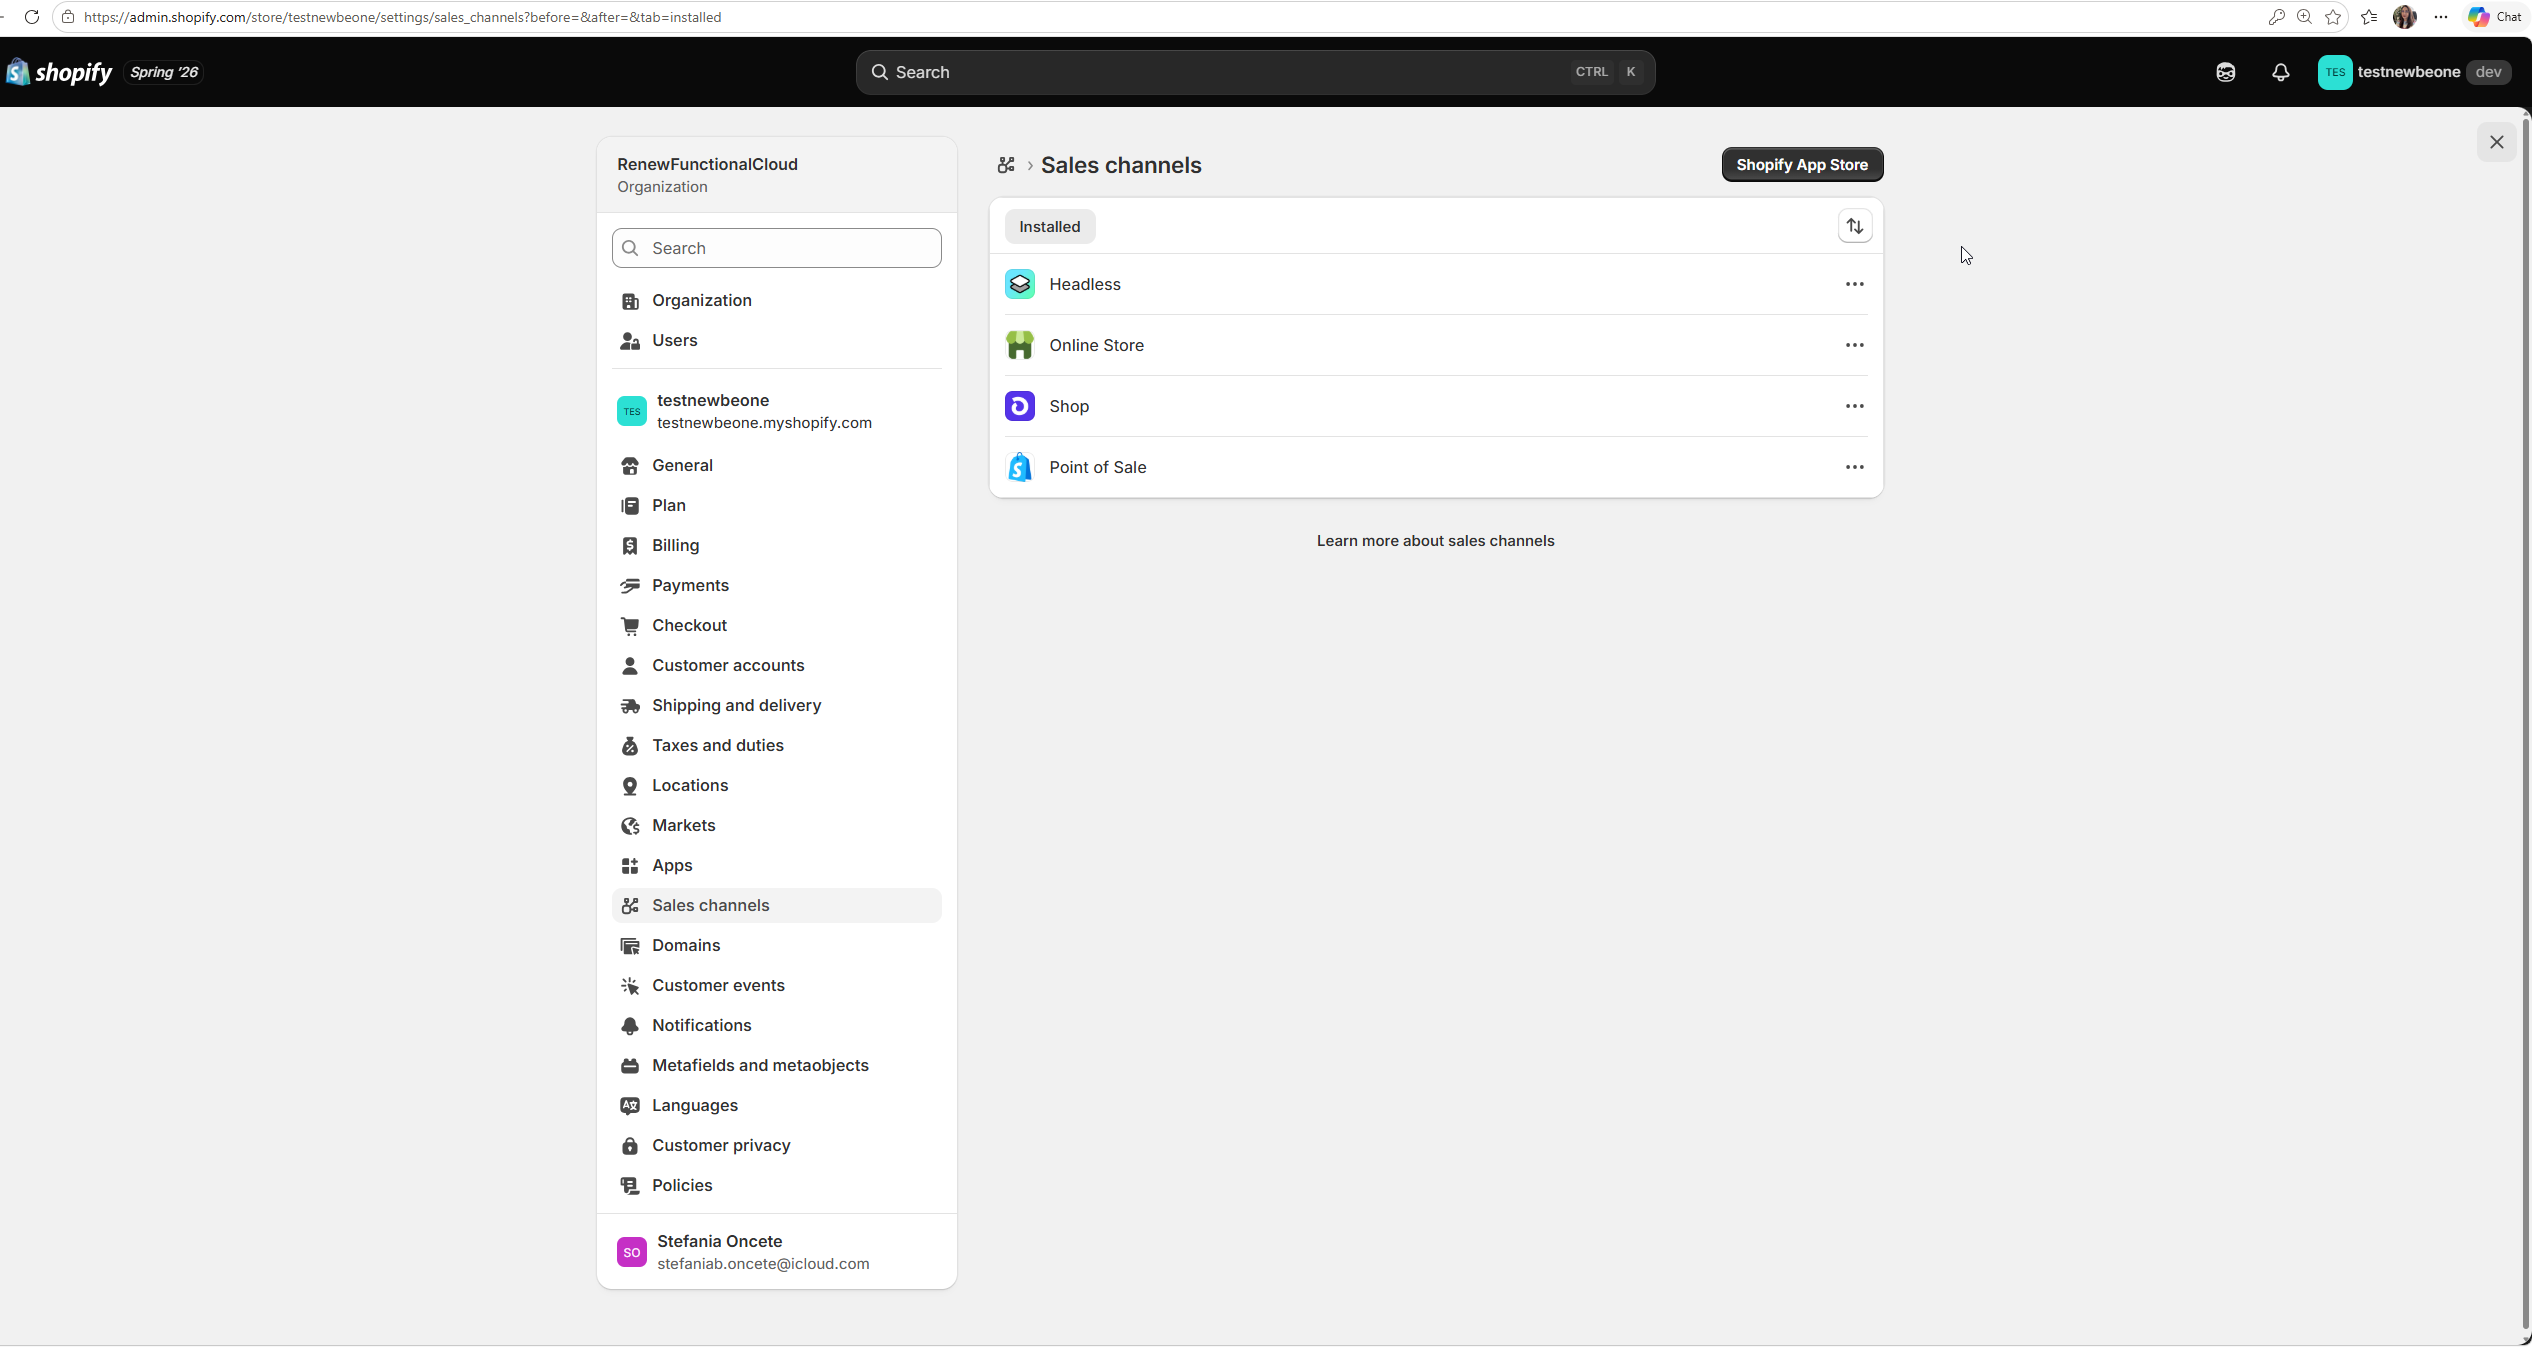Open more actions for Point of Sale

tap(1854, 467)
